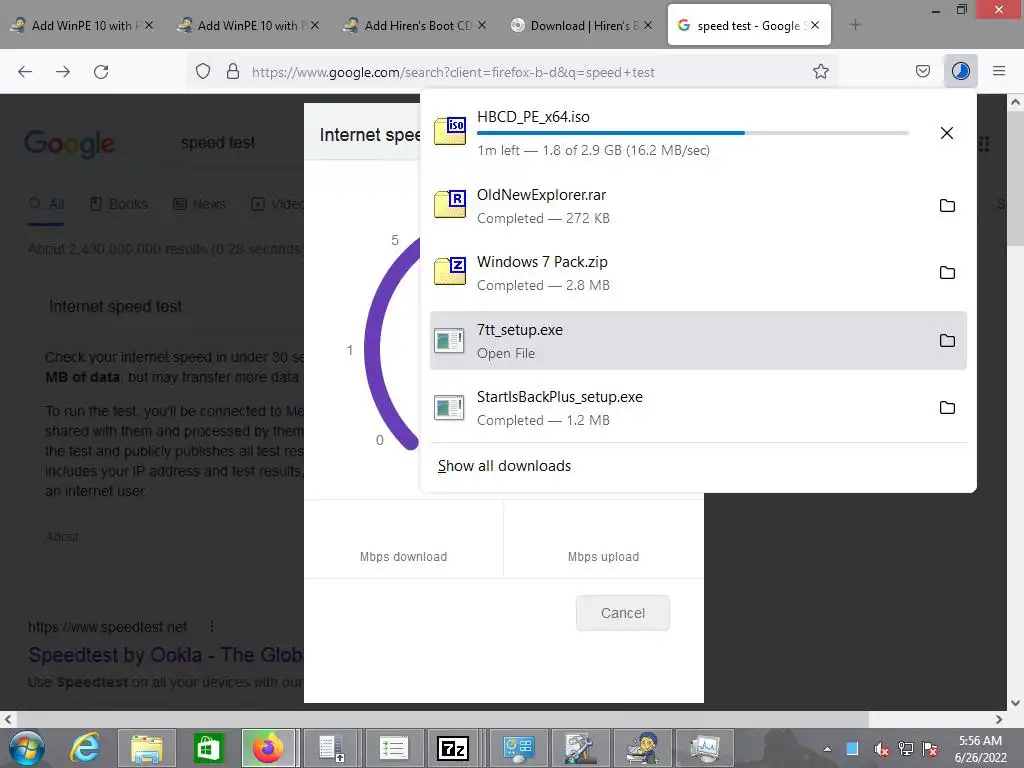Click the padlock site information icon
Screen dimensions: 1024x768
(232, 71)
